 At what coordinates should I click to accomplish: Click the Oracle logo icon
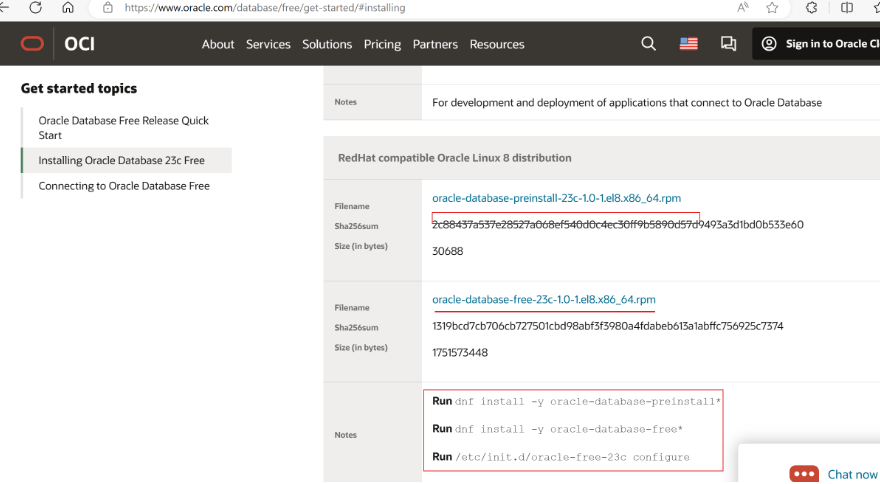32,44
